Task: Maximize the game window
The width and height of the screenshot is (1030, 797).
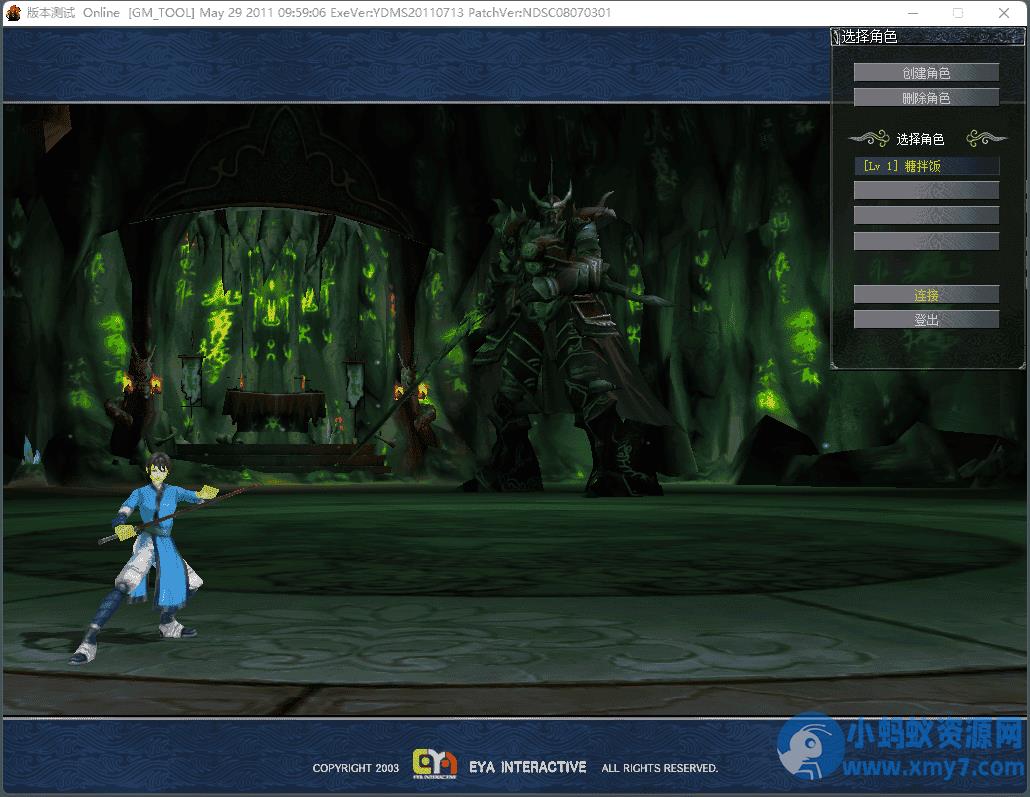Action: 958,12
